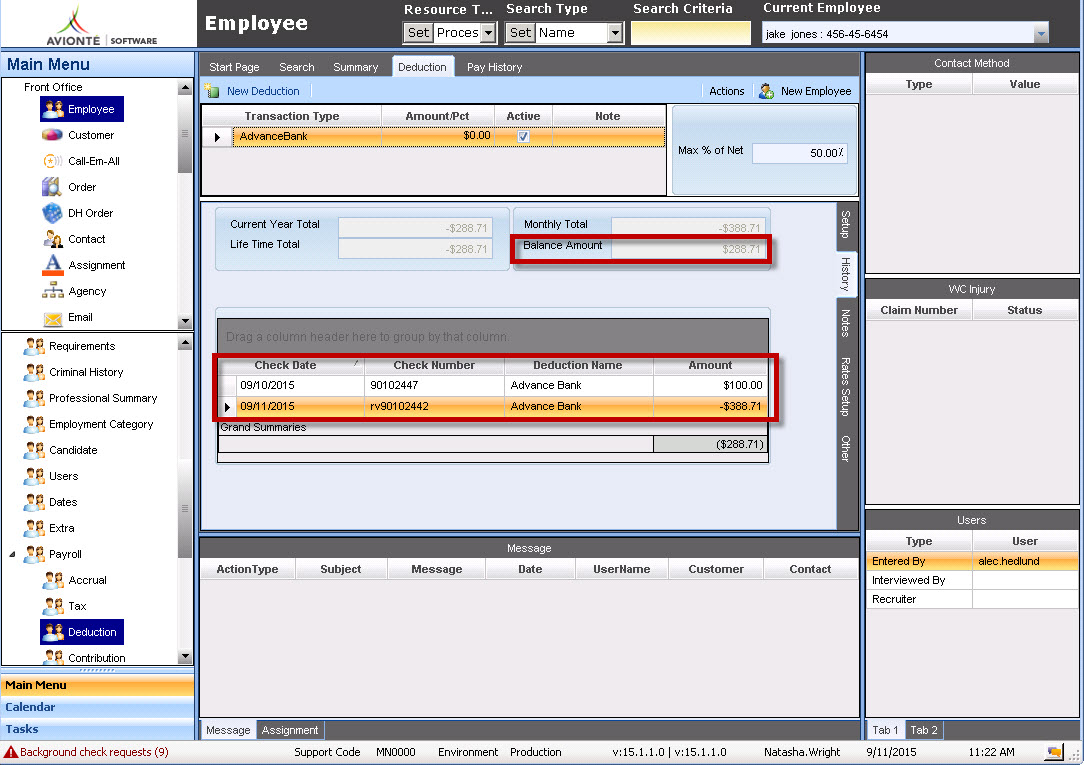This screenshot has width=1084, height=765.
Task: Switch to Tab 2 in right panel
Action: click(x=924, y=730)
